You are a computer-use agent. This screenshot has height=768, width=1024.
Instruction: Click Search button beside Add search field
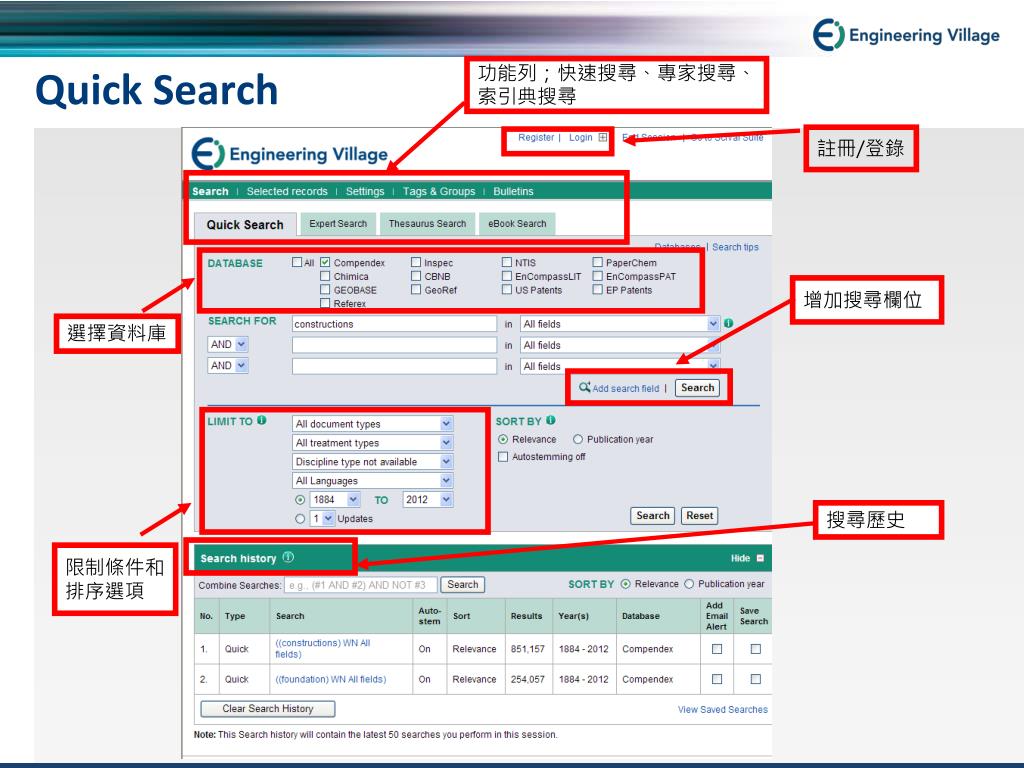[697, 387]
